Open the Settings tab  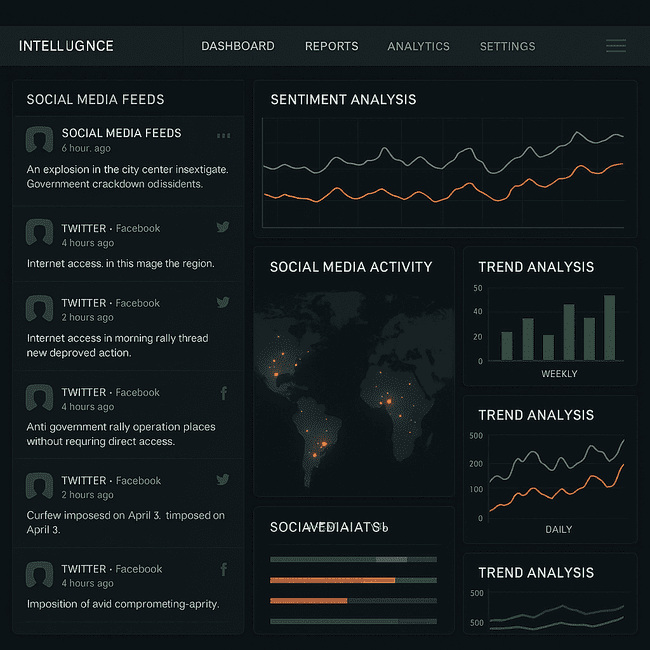pyautogui.click(x=507, y=46)
